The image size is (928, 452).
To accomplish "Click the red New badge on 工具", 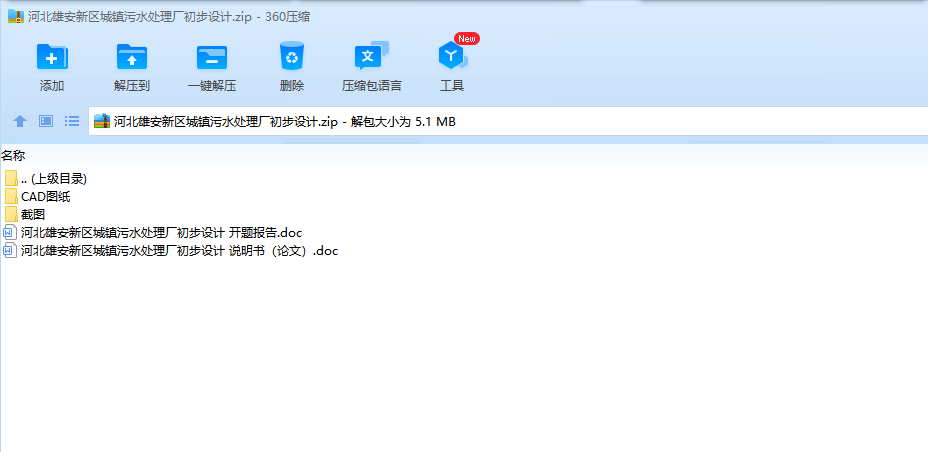I will coord(467,38).
